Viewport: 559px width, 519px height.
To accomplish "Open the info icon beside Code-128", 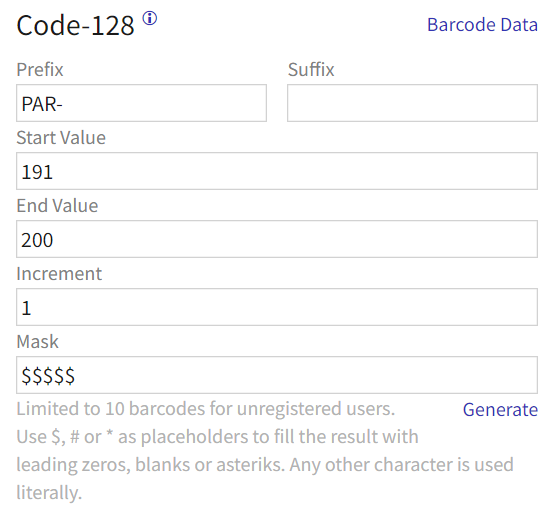I will click(150, 18).
